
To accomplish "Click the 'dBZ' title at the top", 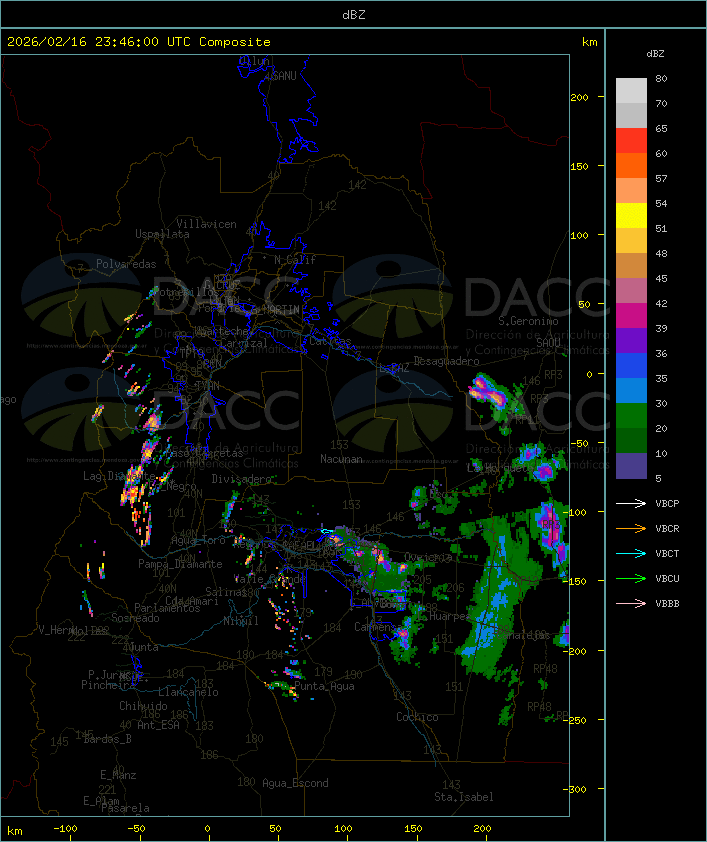I will pos(354,14).
